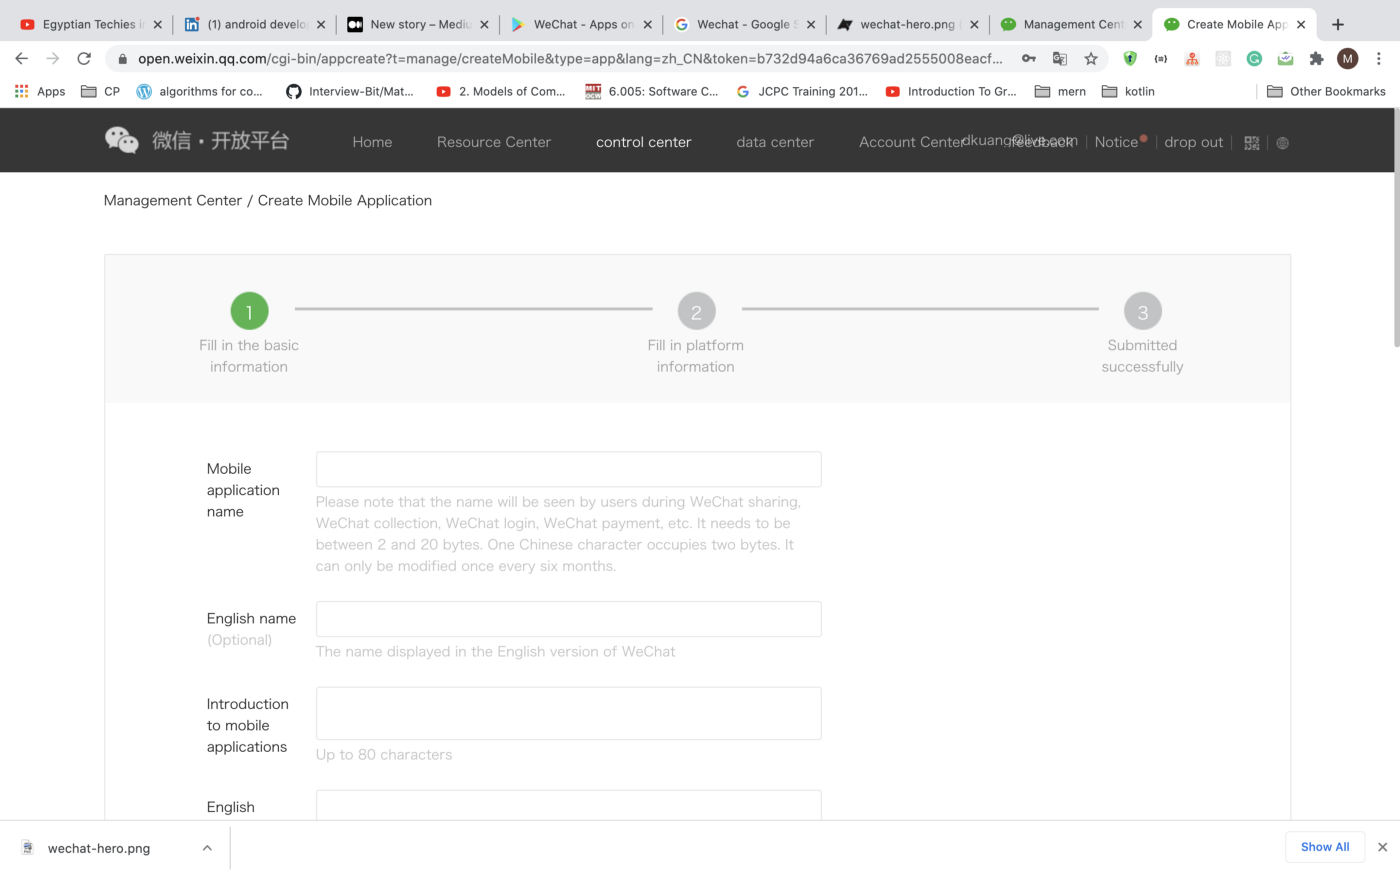Close the Egyptian Techies tab

pos(157,24)
